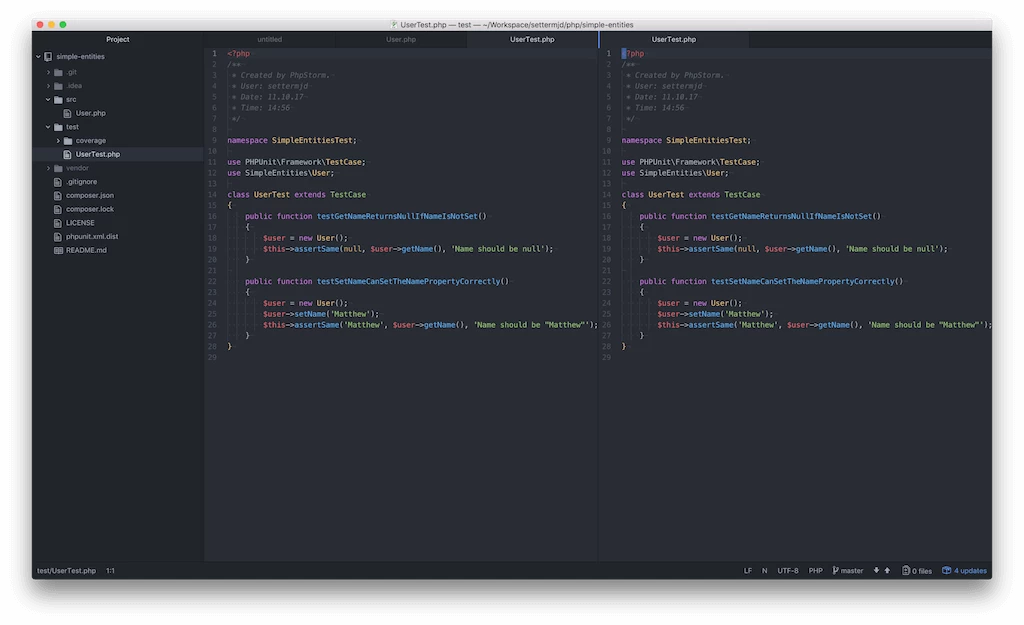Open composer.json in the tree
The width and height of the screenshot is (1024, 625).
pos(89,195)
